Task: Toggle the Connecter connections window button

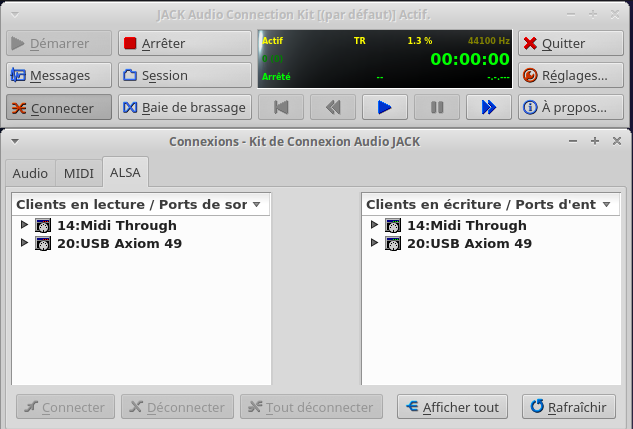Action: point(59,108)
